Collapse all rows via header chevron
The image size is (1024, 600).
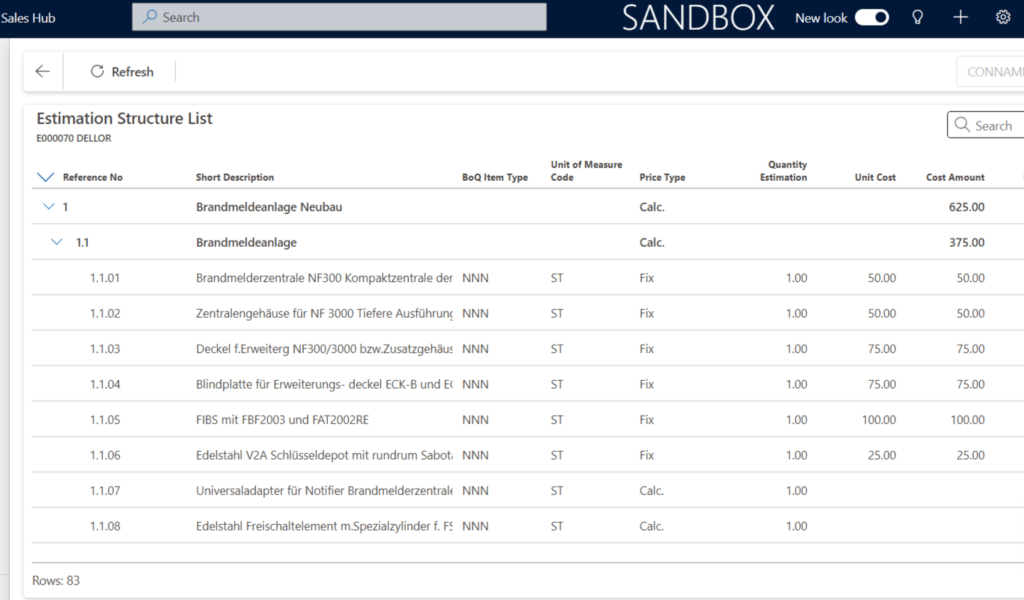[44, 177]
